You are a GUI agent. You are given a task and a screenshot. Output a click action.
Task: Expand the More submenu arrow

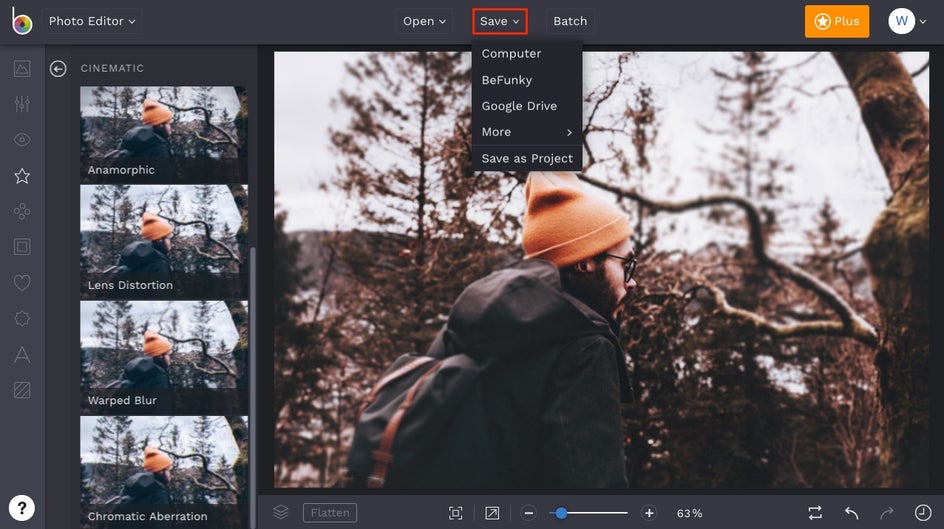(x=569, y=132)
